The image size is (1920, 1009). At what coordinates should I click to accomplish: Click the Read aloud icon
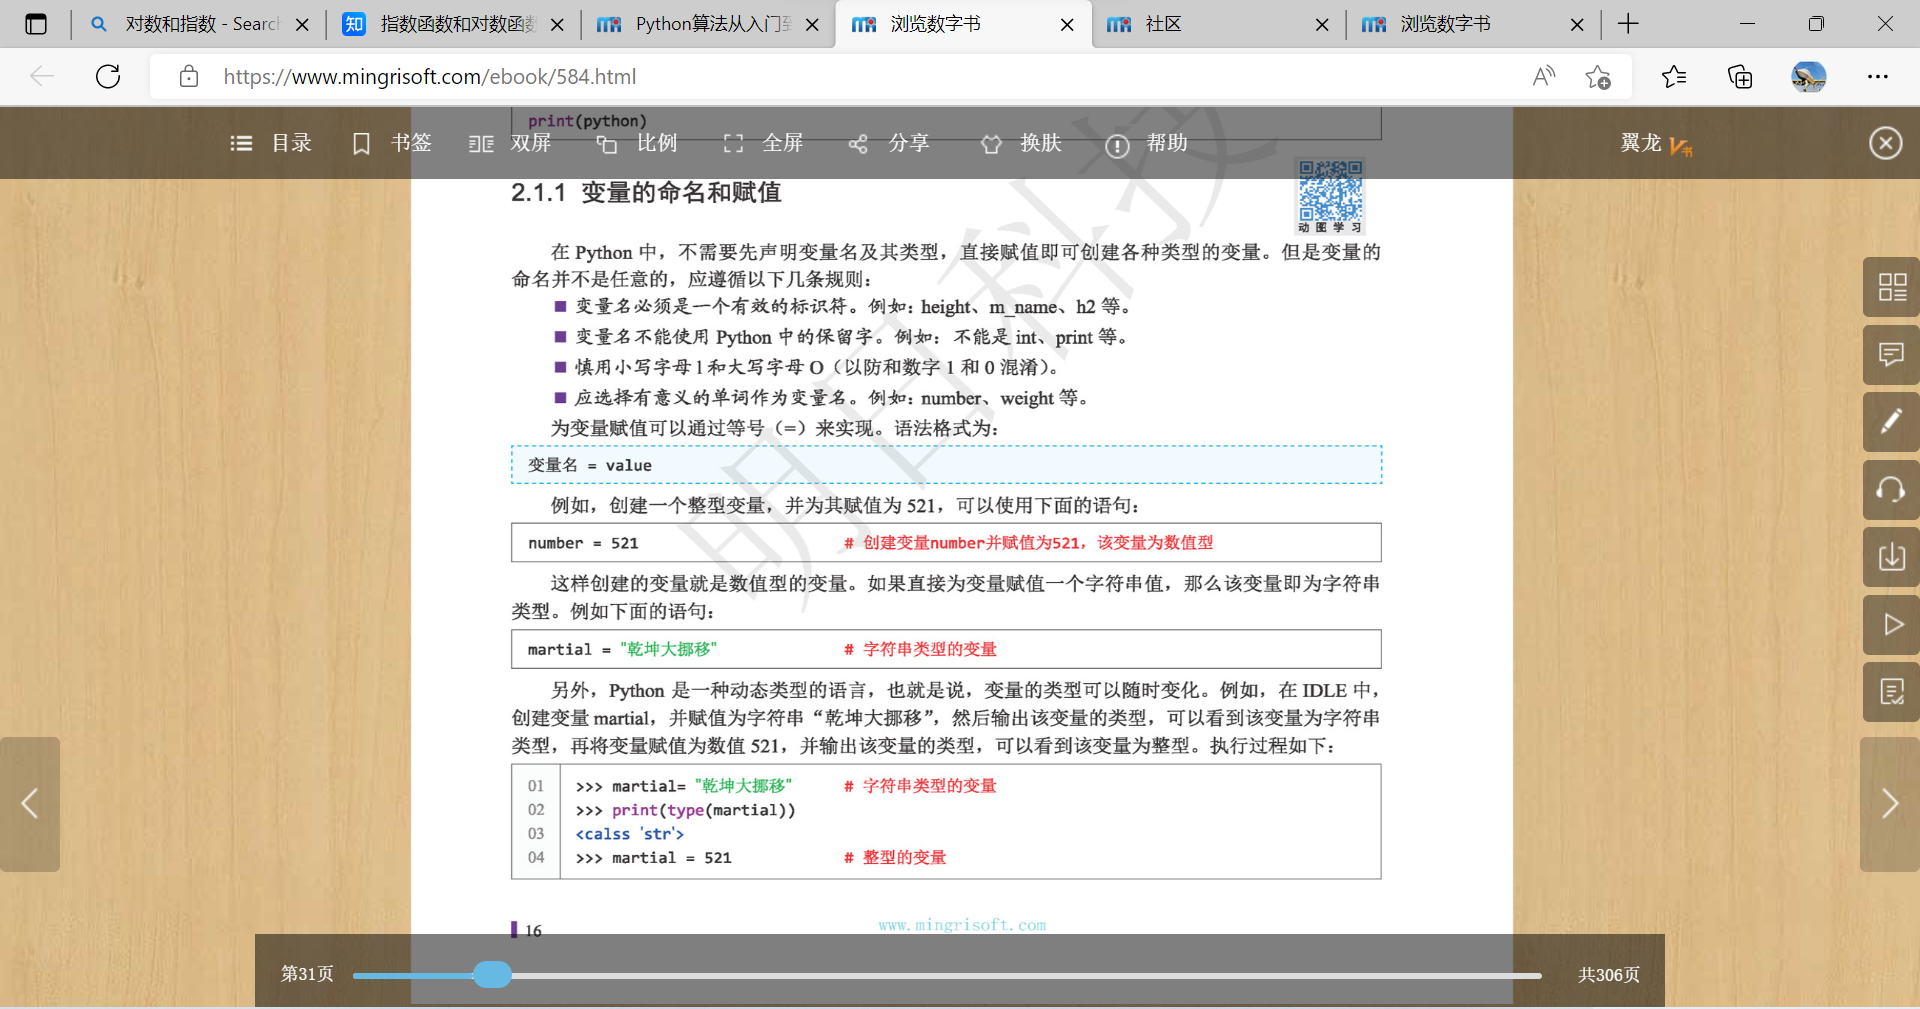[x=1544, y=76]
